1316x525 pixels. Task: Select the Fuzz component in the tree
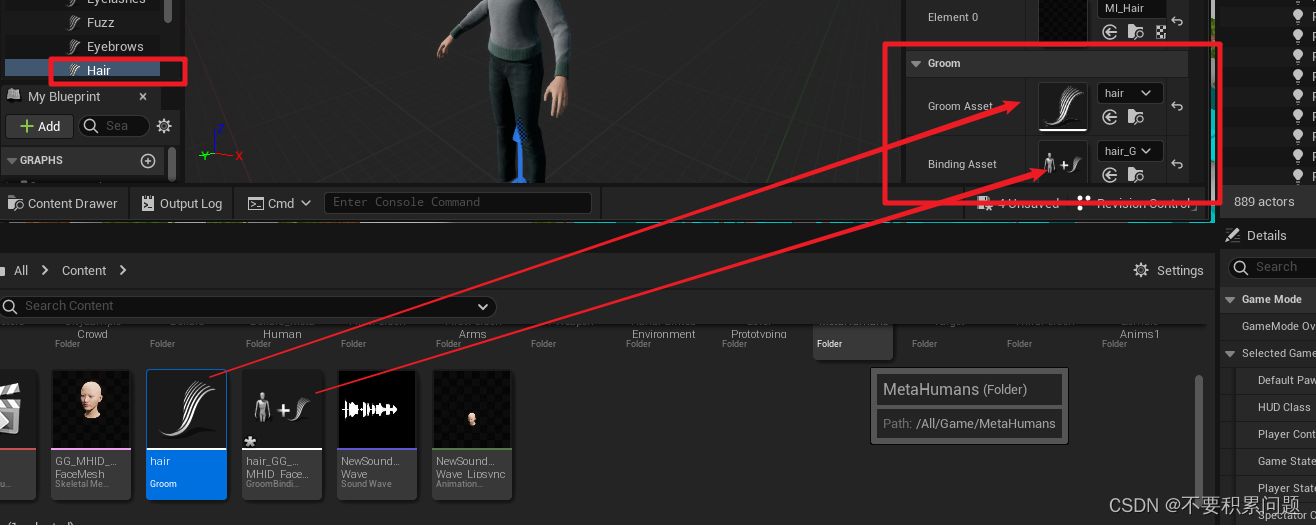tap(100, 22)
